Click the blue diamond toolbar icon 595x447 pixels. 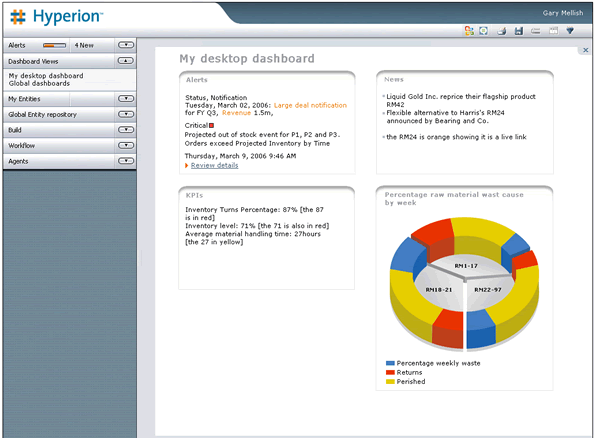pos(570,31)
